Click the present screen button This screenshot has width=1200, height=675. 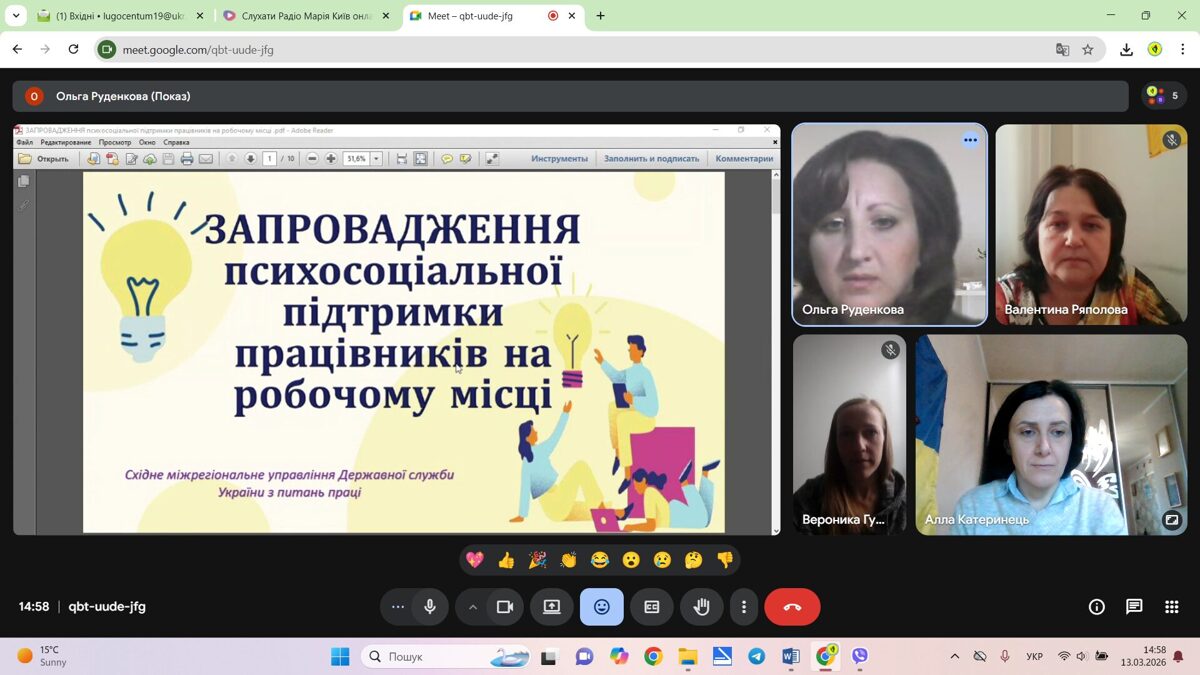(552, 607)
